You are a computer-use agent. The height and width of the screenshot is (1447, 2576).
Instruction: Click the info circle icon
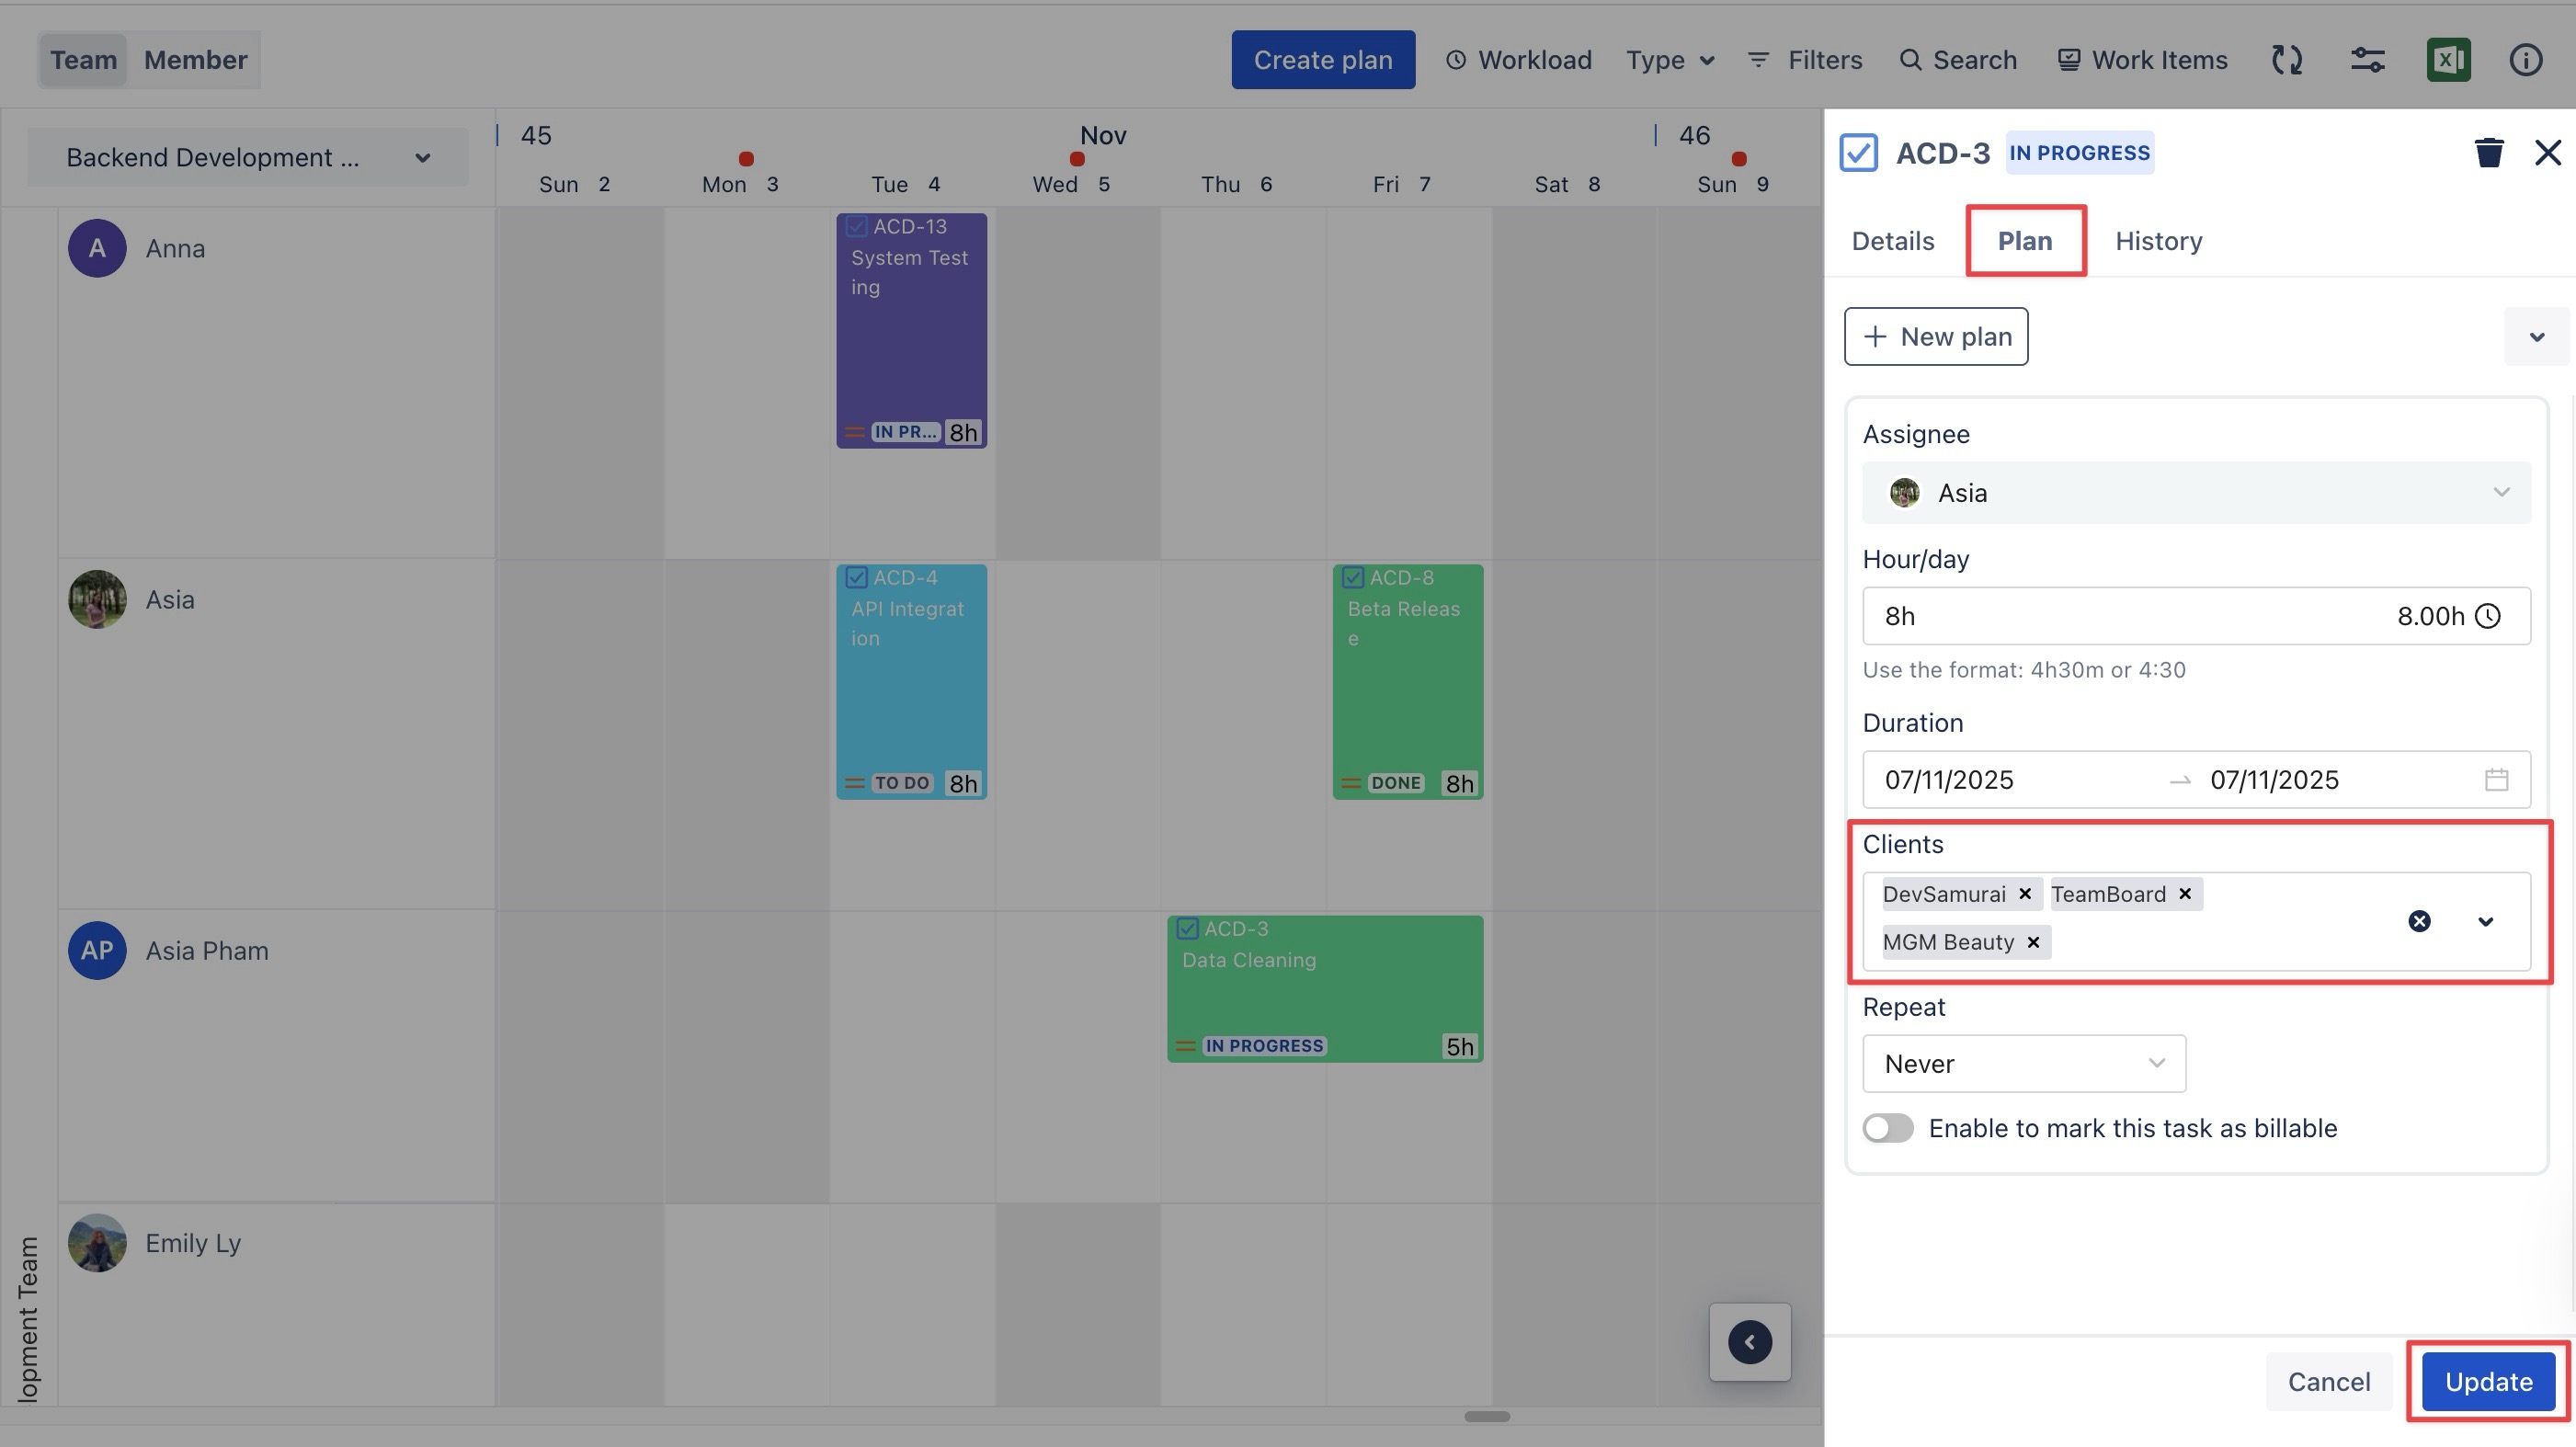pyautogui.click(x=2525, y=60)
